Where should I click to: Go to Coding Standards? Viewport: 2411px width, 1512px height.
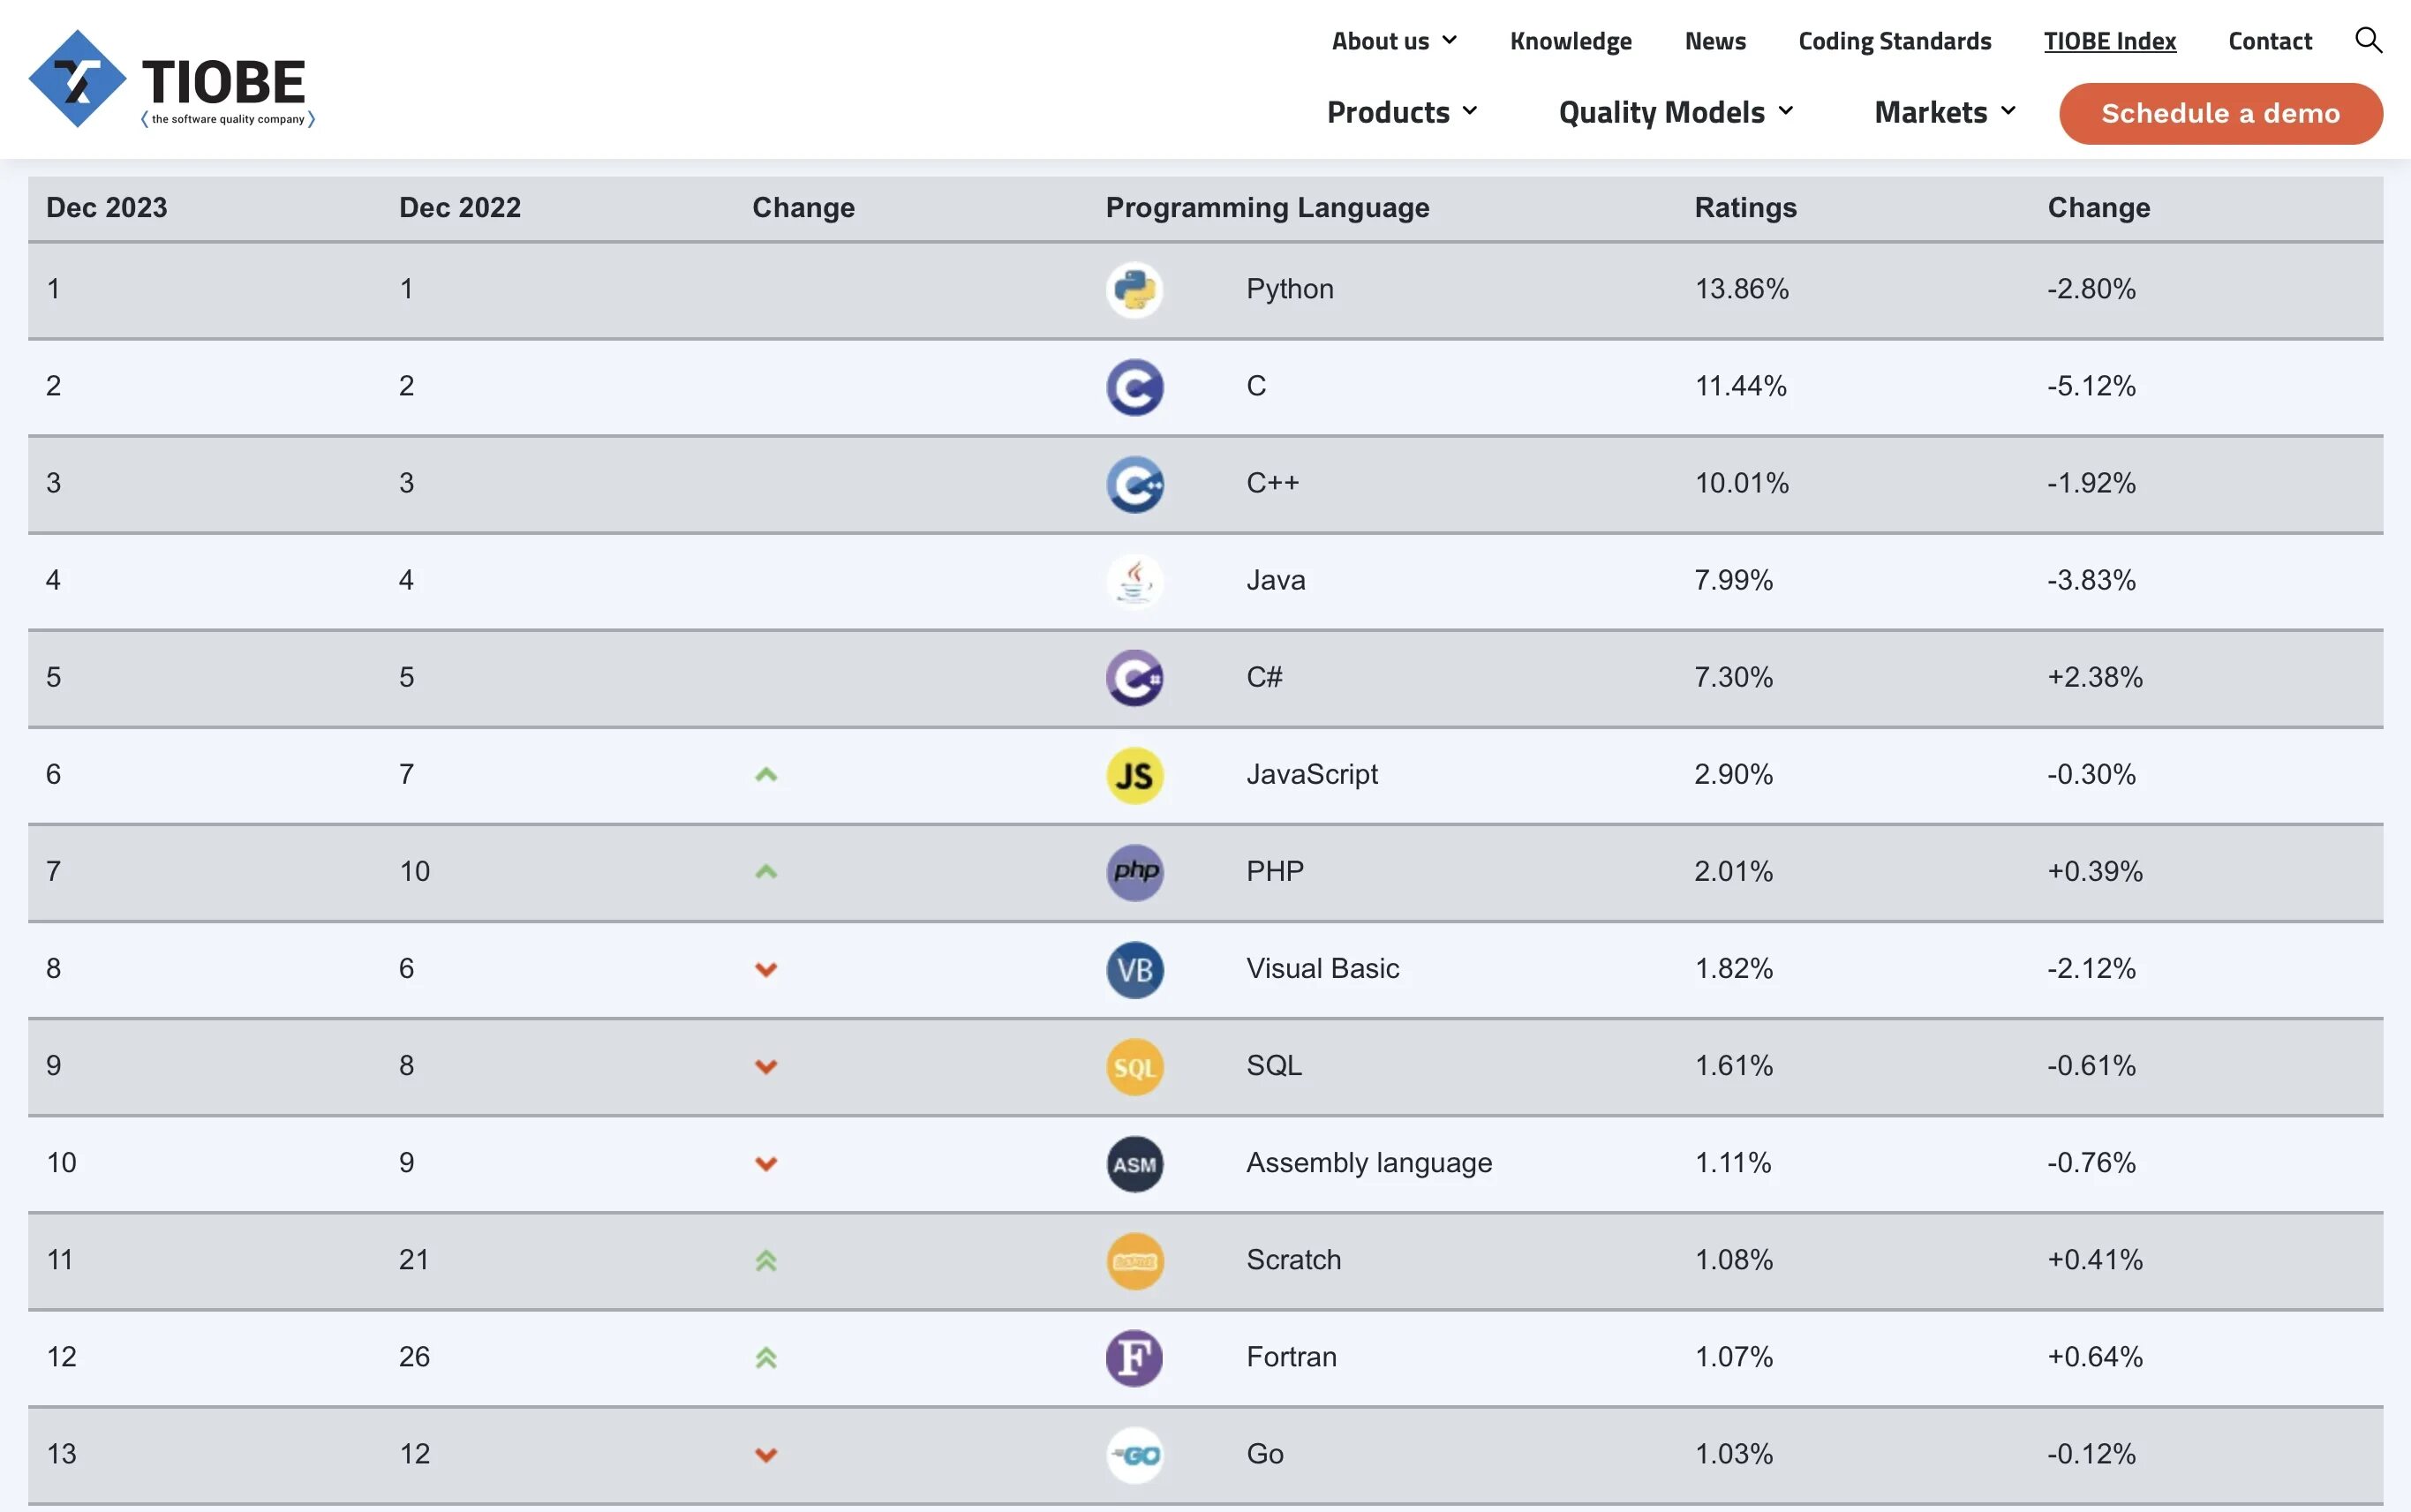(1894, 41)
